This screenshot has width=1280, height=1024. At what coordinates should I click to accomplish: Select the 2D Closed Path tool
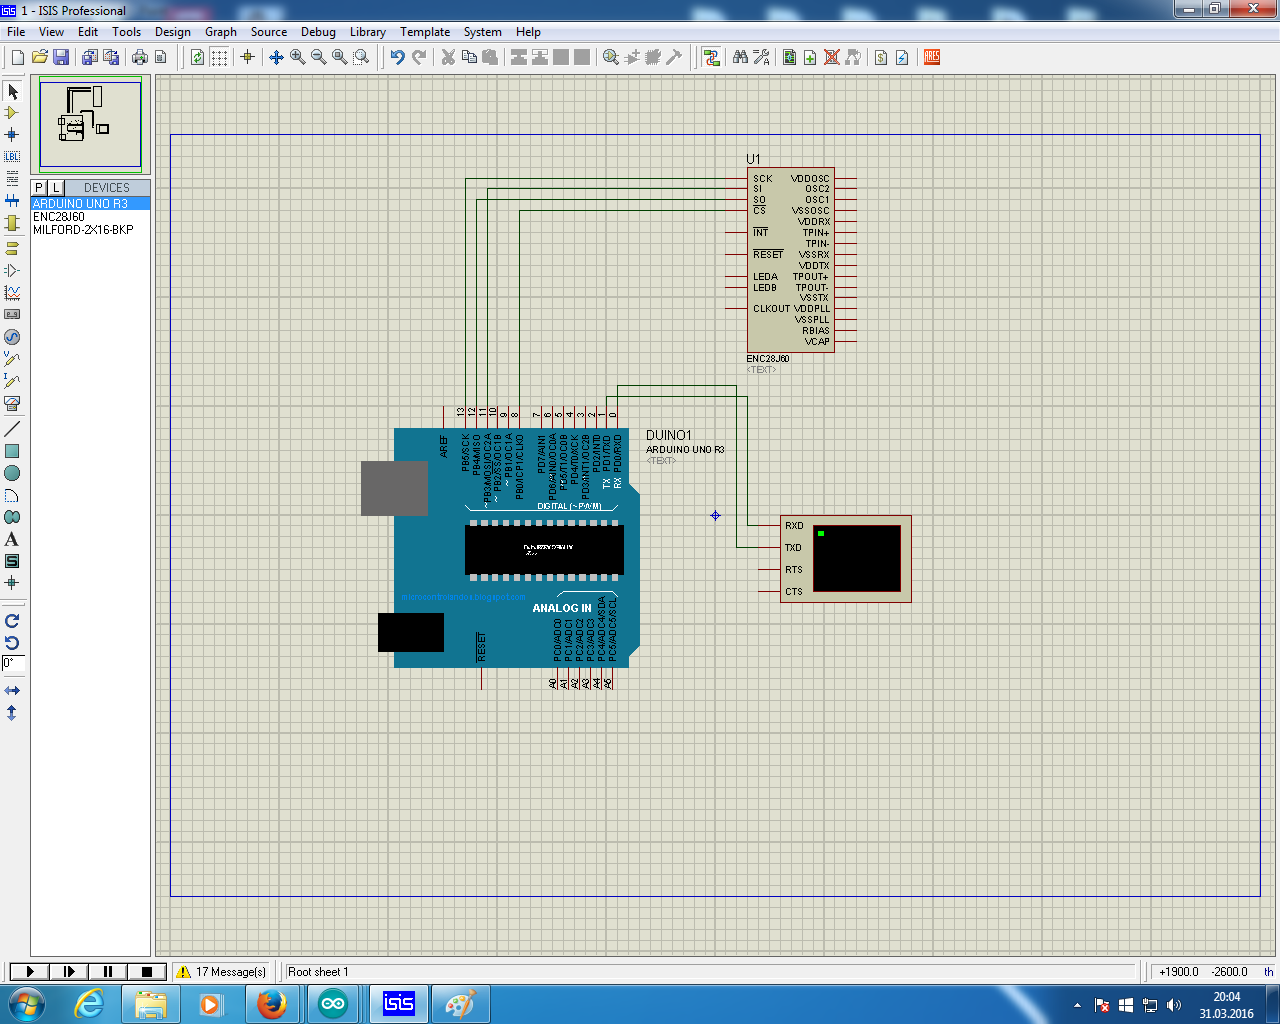[x=12, y=517]
